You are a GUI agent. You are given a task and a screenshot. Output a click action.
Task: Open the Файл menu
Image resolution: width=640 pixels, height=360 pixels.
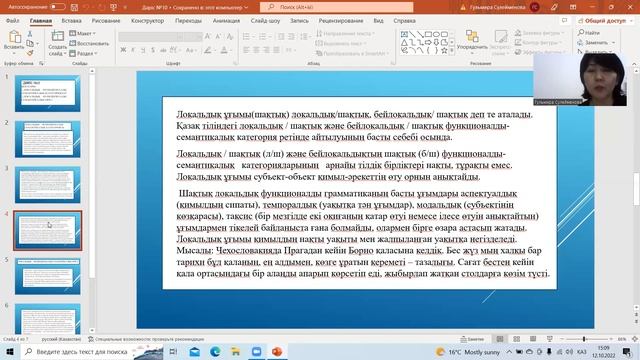(13, 20)
